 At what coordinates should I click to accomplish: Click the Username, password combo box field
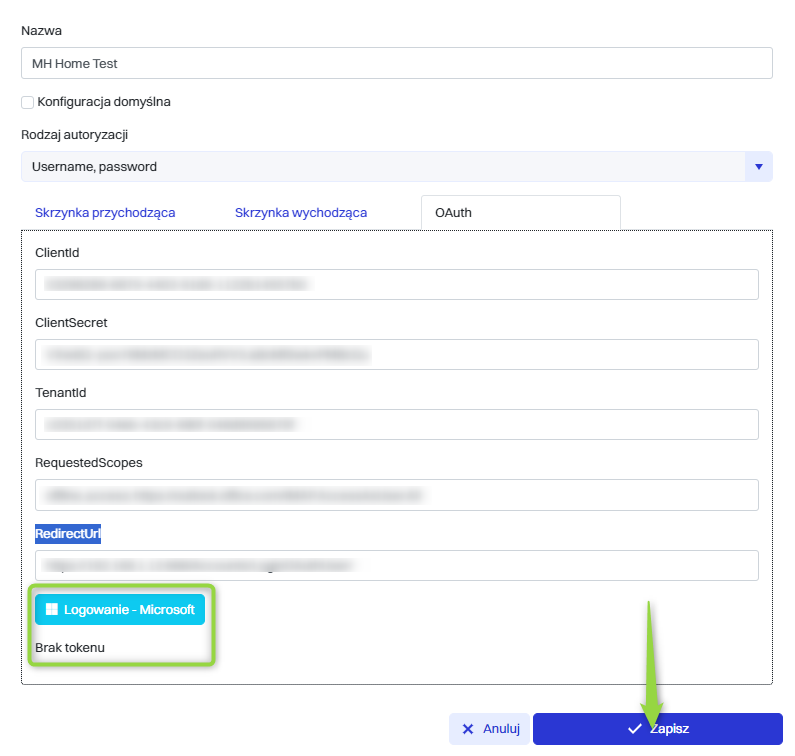[382, 167]
